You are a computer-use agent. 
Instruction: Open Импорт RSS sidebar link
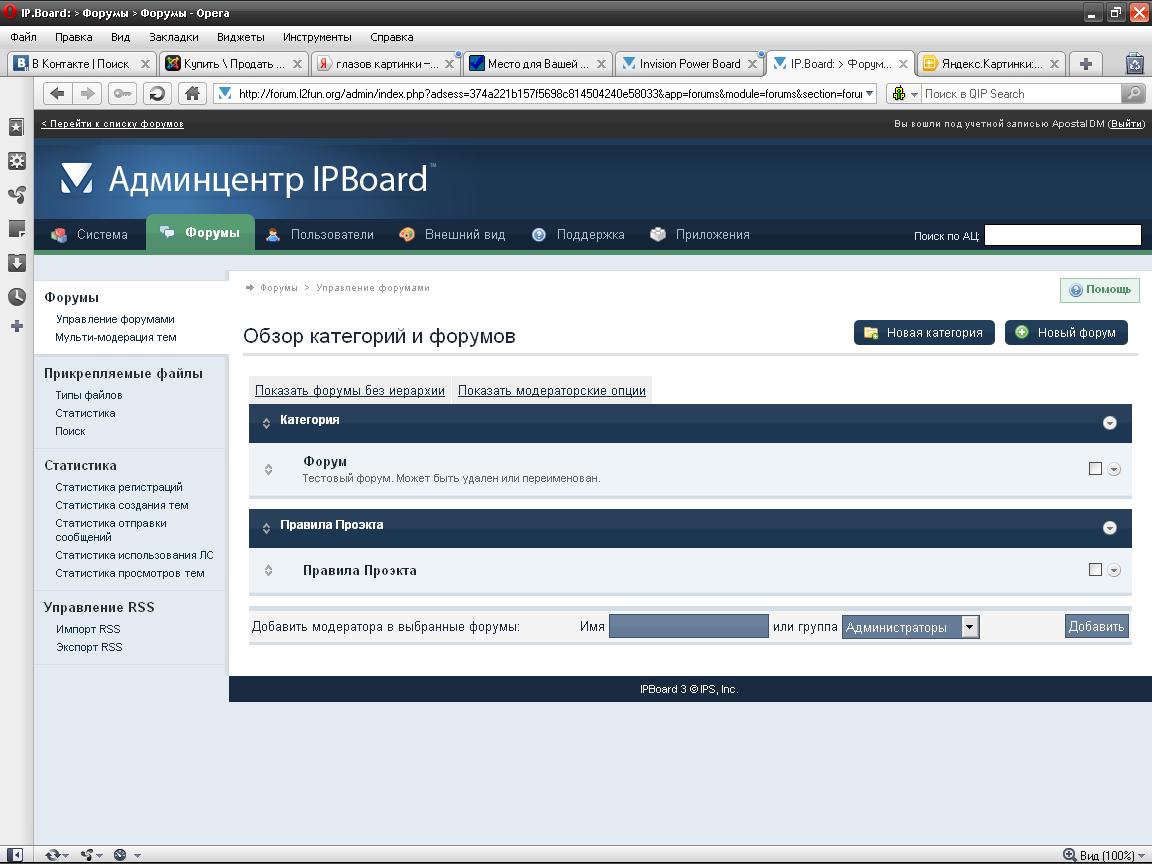click(88, 629)
